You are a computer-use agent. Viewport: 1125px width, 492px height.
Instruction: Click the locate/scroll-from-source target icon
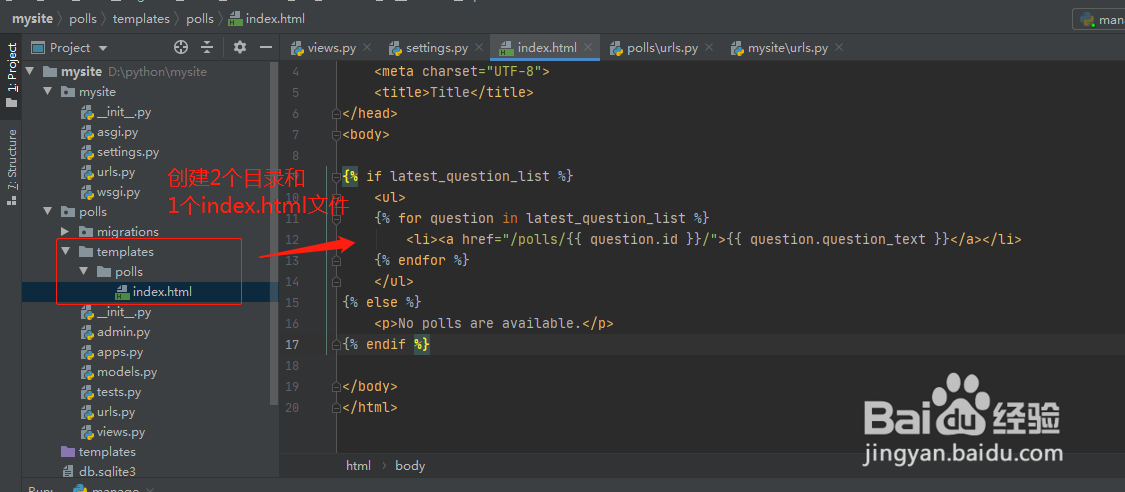181,47
